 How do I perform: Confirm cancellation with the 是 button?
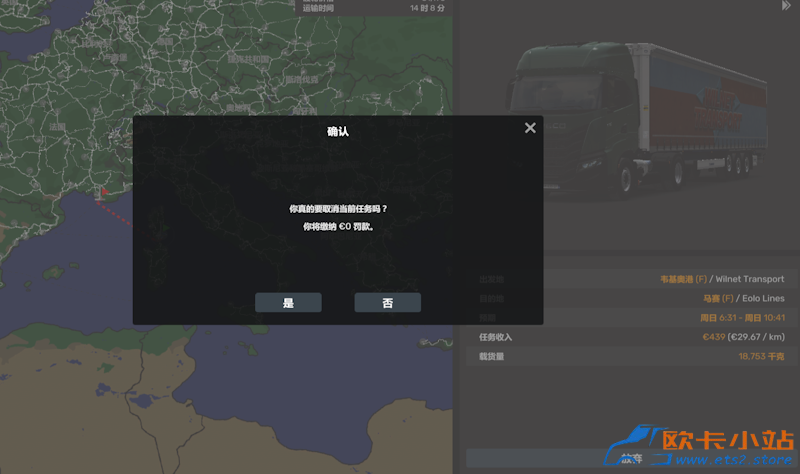tap(288, 303)
